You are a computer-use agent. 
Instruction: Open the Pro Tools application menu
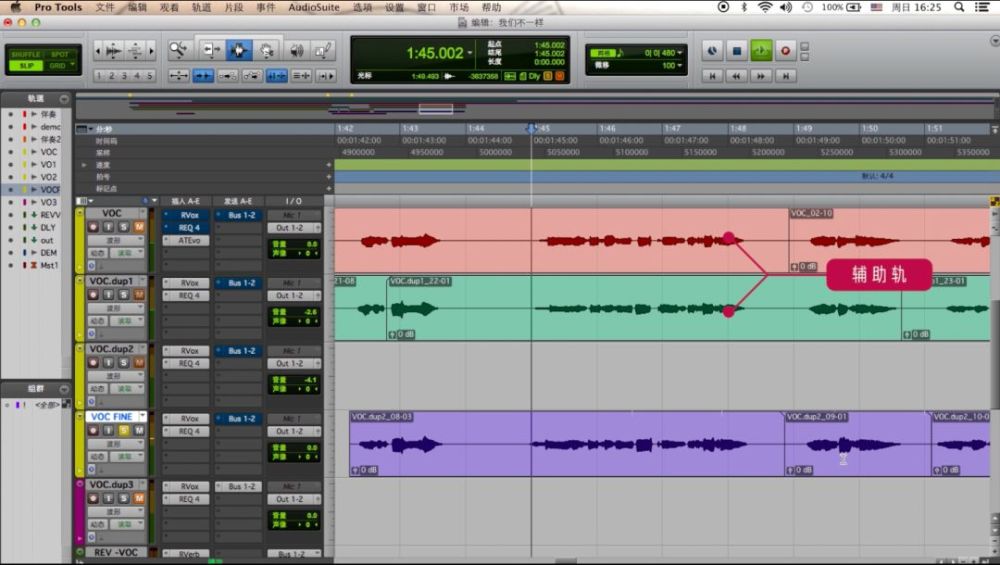pos(58,7)
